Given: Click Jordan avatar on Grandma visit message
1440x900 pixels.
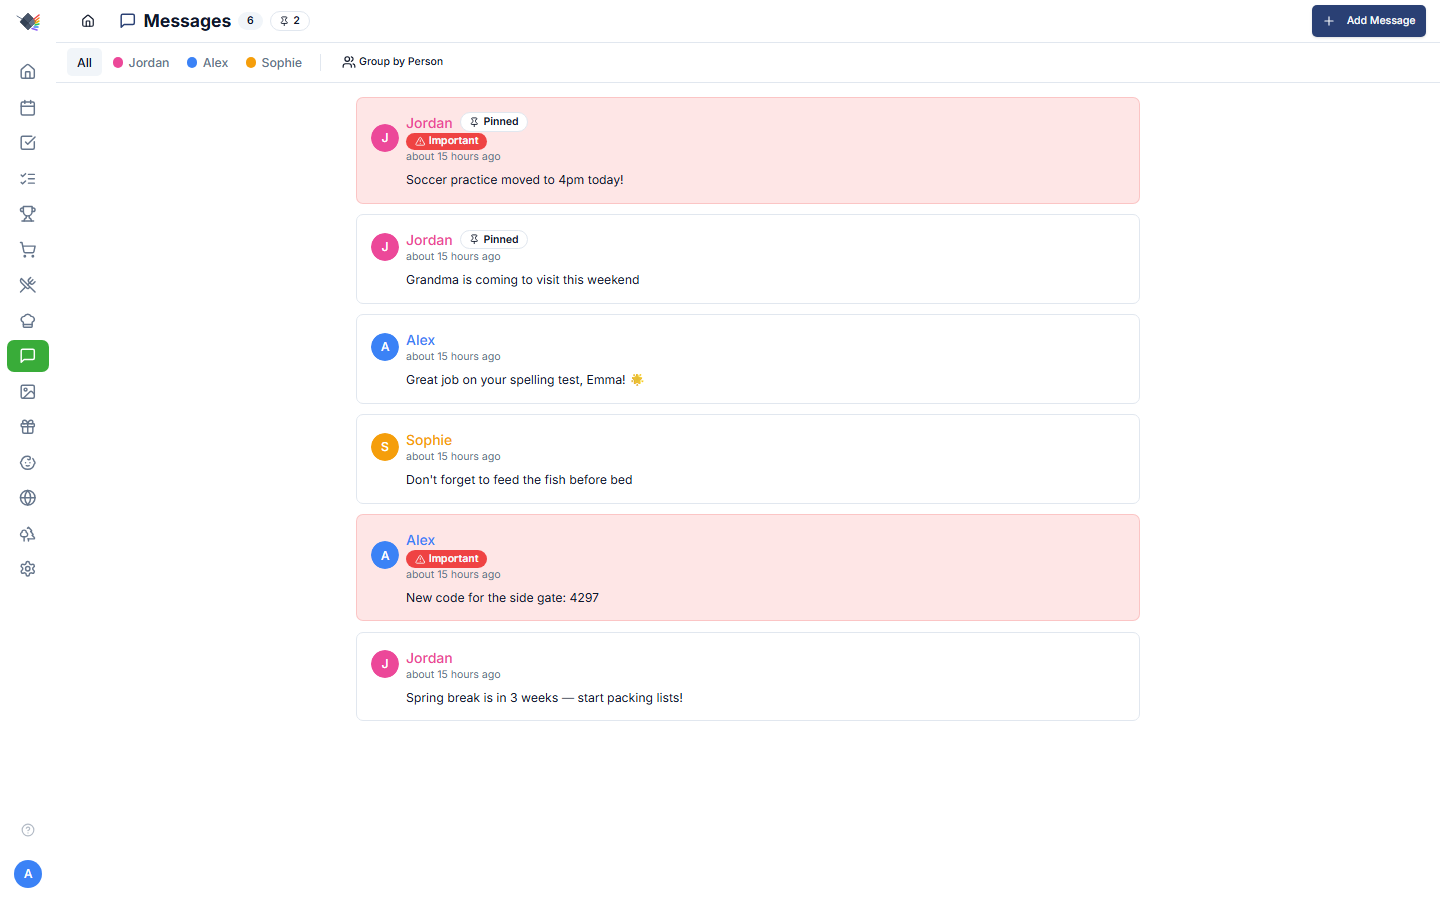Looking at the screenshot, I should pos(385,247).
